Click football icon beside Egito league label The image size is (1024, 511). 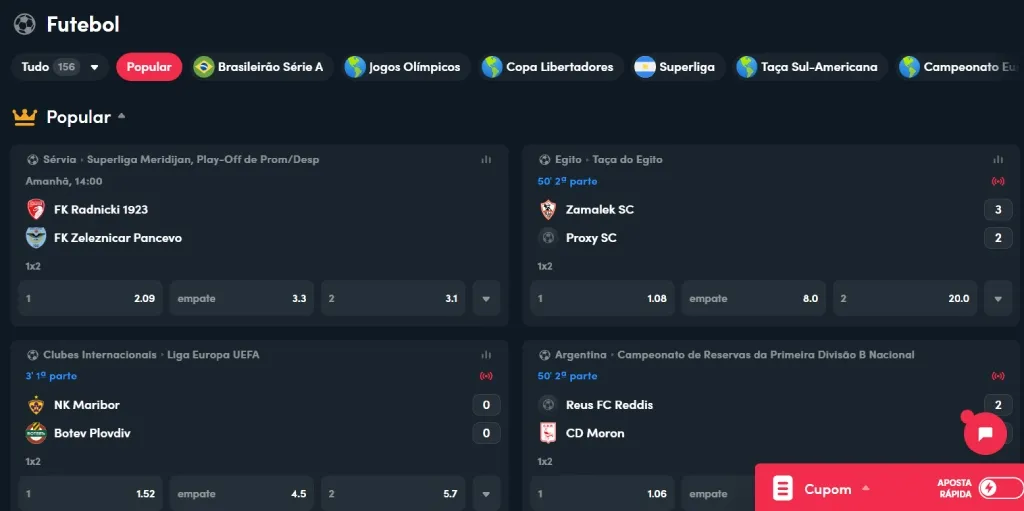tap(545, 159)
